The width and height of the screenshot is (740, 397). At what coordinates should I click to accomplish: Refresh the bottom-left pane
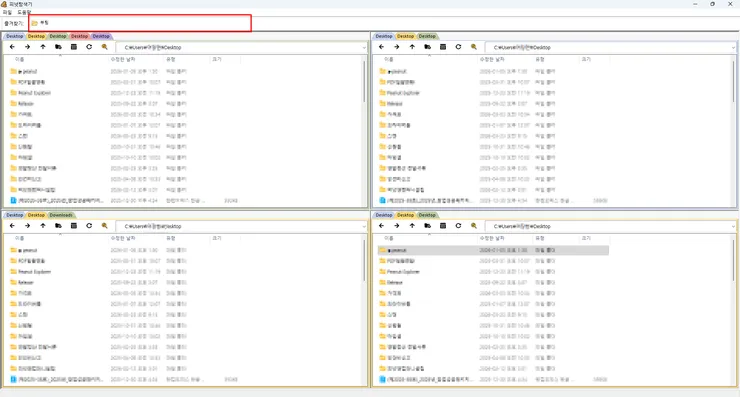(89, 226)
